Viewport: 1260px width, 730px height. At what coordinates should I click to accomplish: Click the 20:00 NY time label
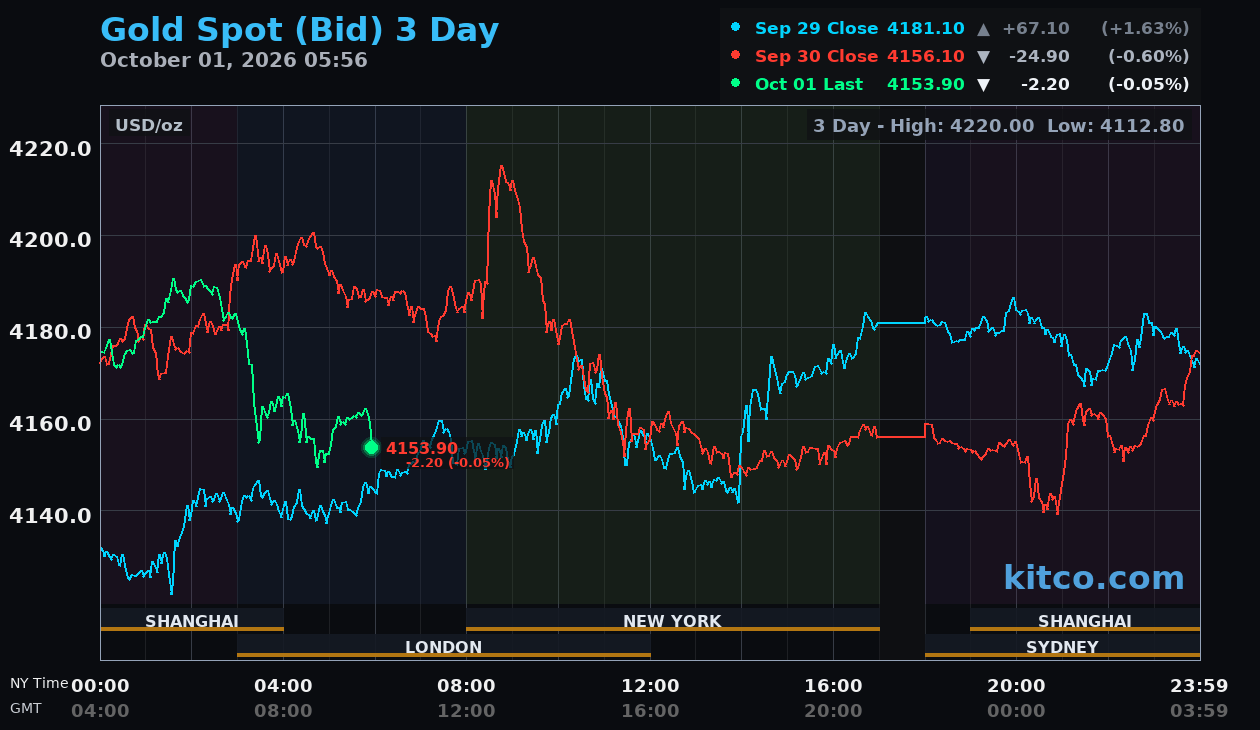click(1016, 685)
